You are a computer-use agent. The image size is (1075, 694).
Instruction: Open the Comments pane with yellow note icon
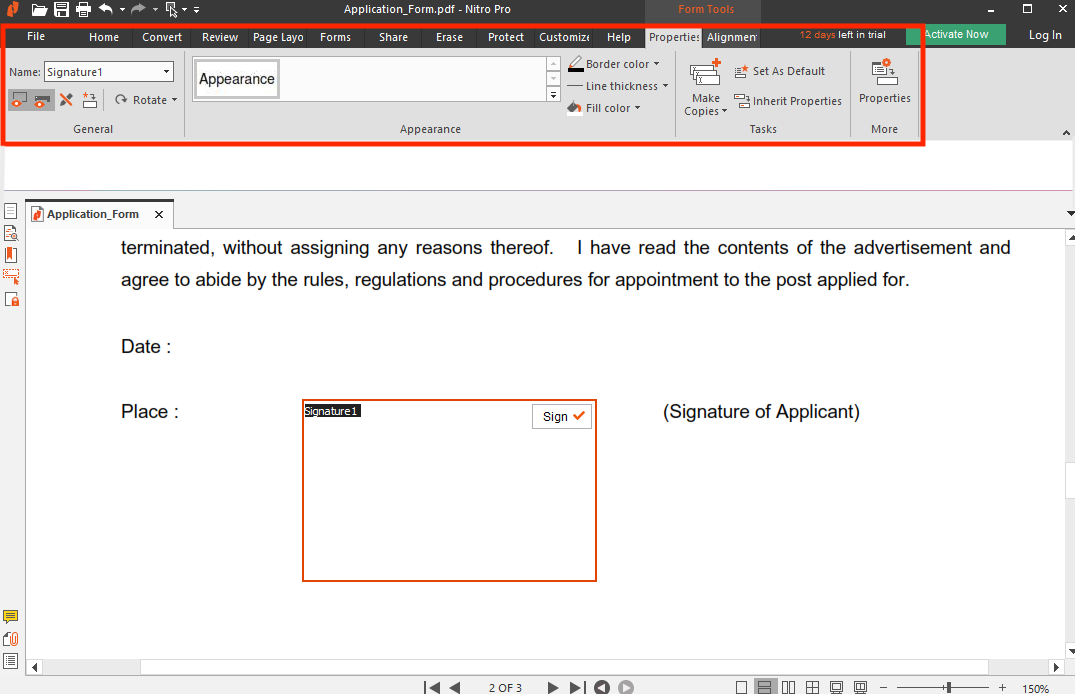point(11,617)
